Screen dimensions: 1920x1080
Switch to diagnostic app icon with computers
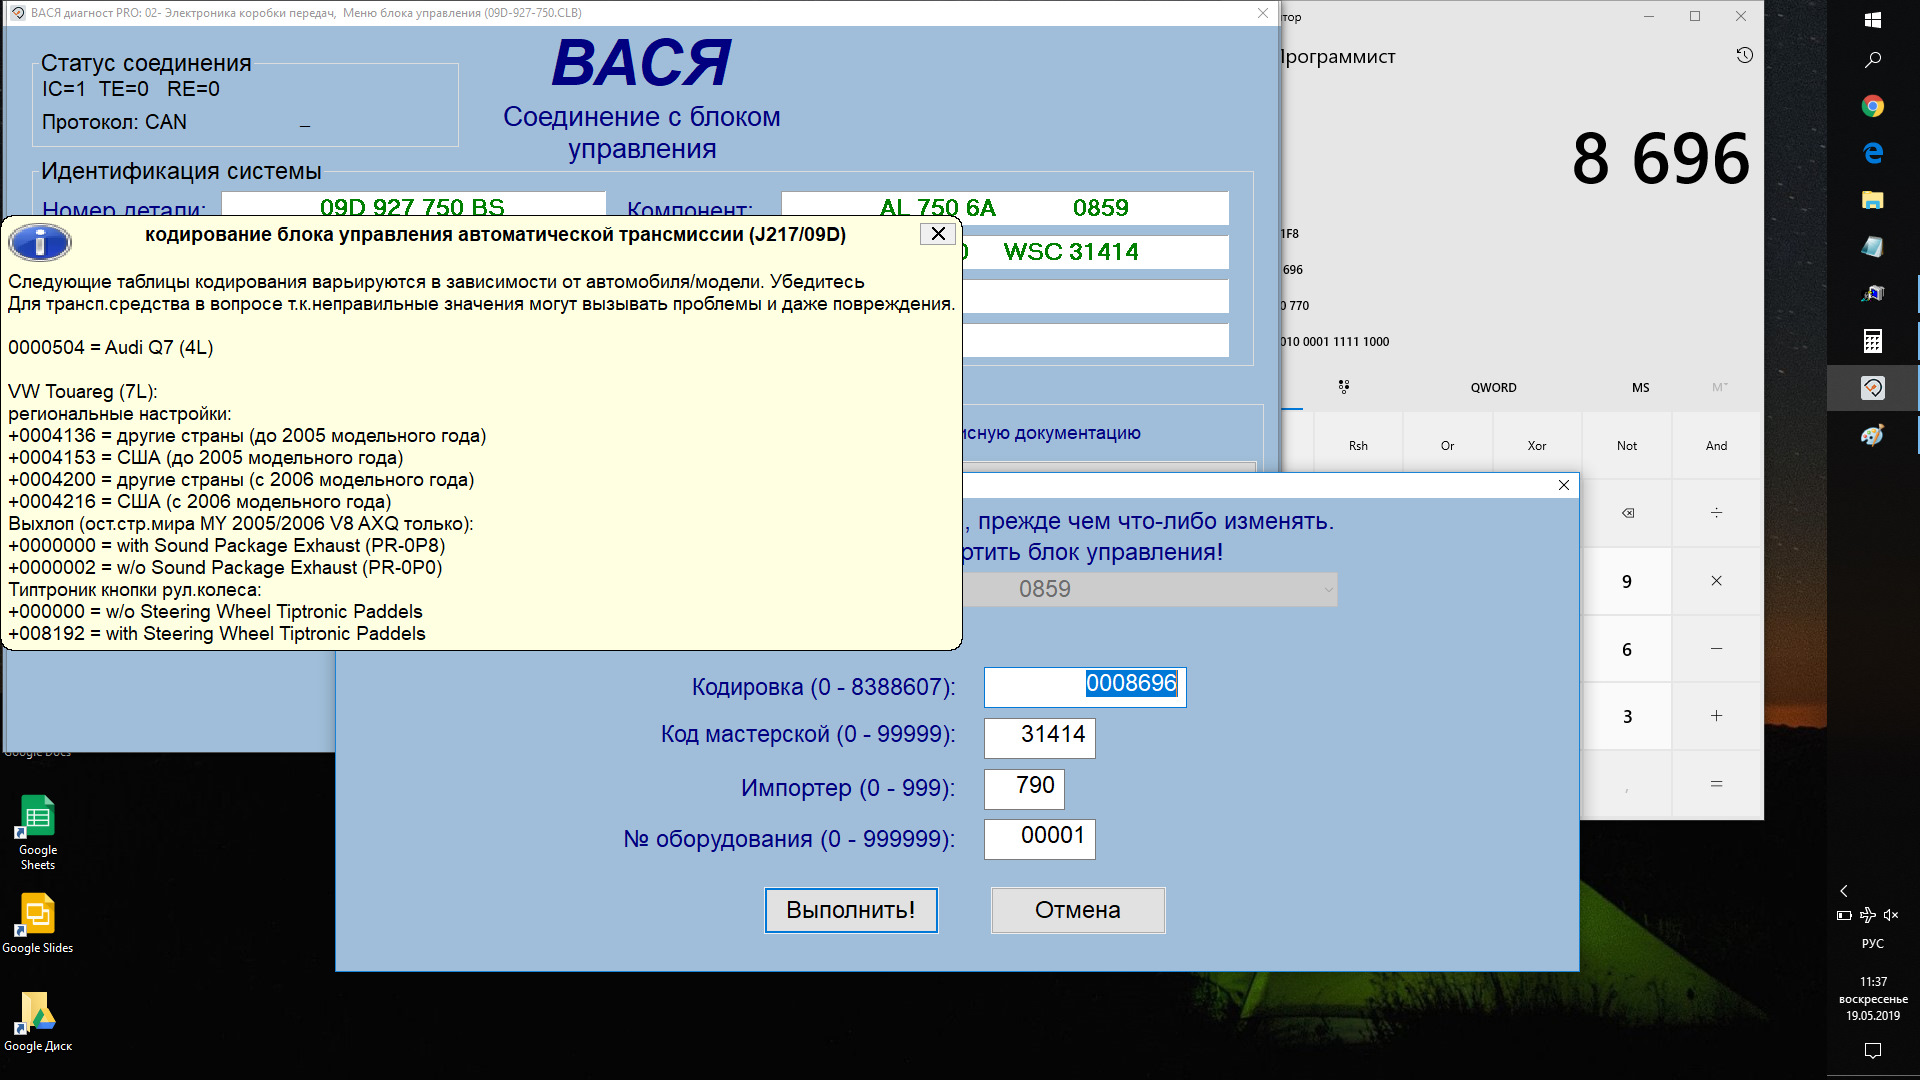(x=1873, y=294)
